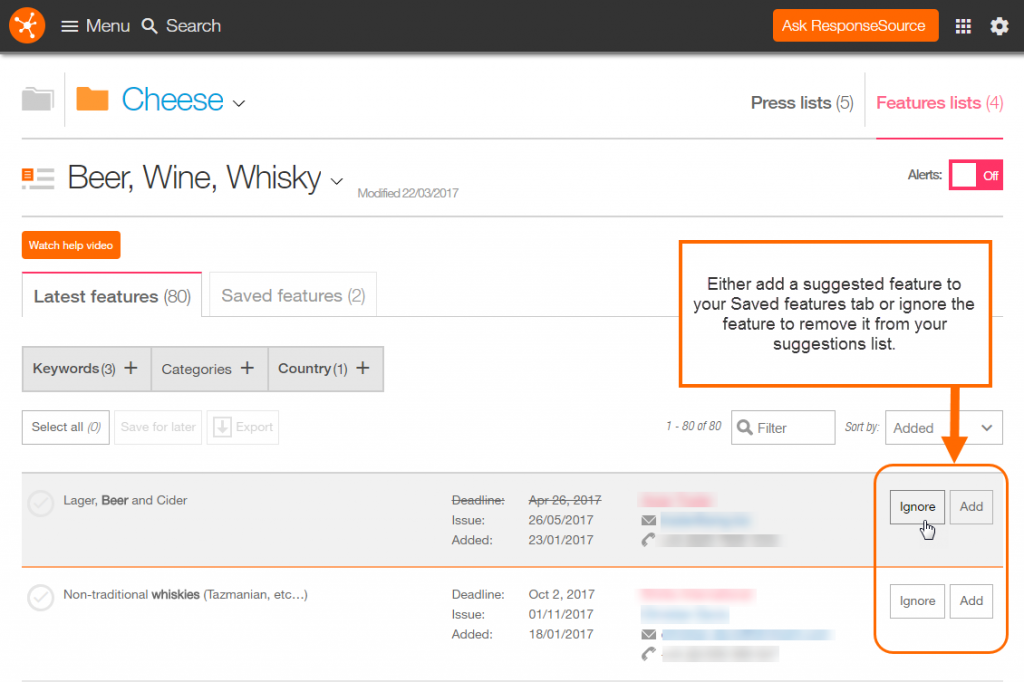Image resolution: width=1024 pixels, height=682 pixels.
Task: Open the hamburger Menu
Action: (95, 26)
